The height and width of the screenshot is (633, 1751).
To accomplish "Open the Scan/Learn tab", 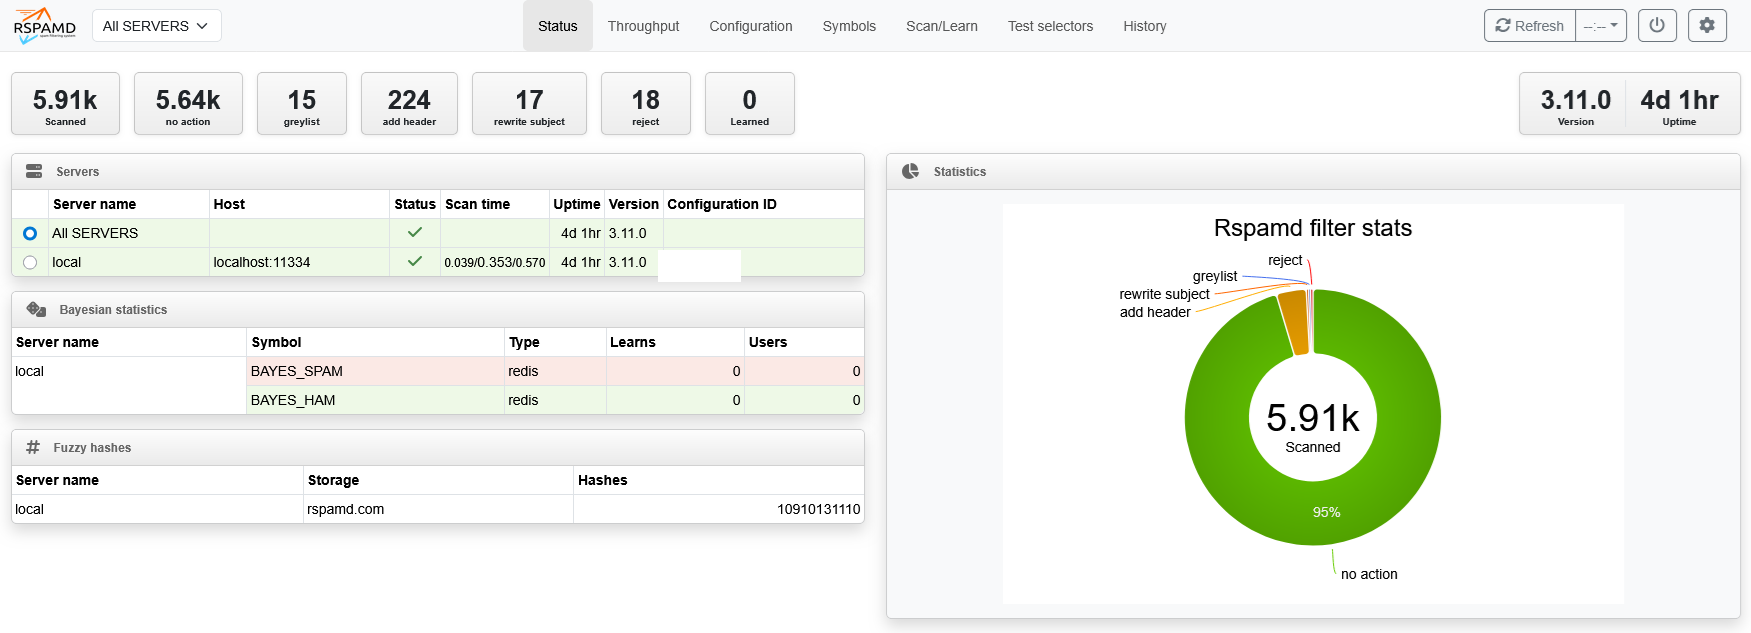I will coord(942,26).
